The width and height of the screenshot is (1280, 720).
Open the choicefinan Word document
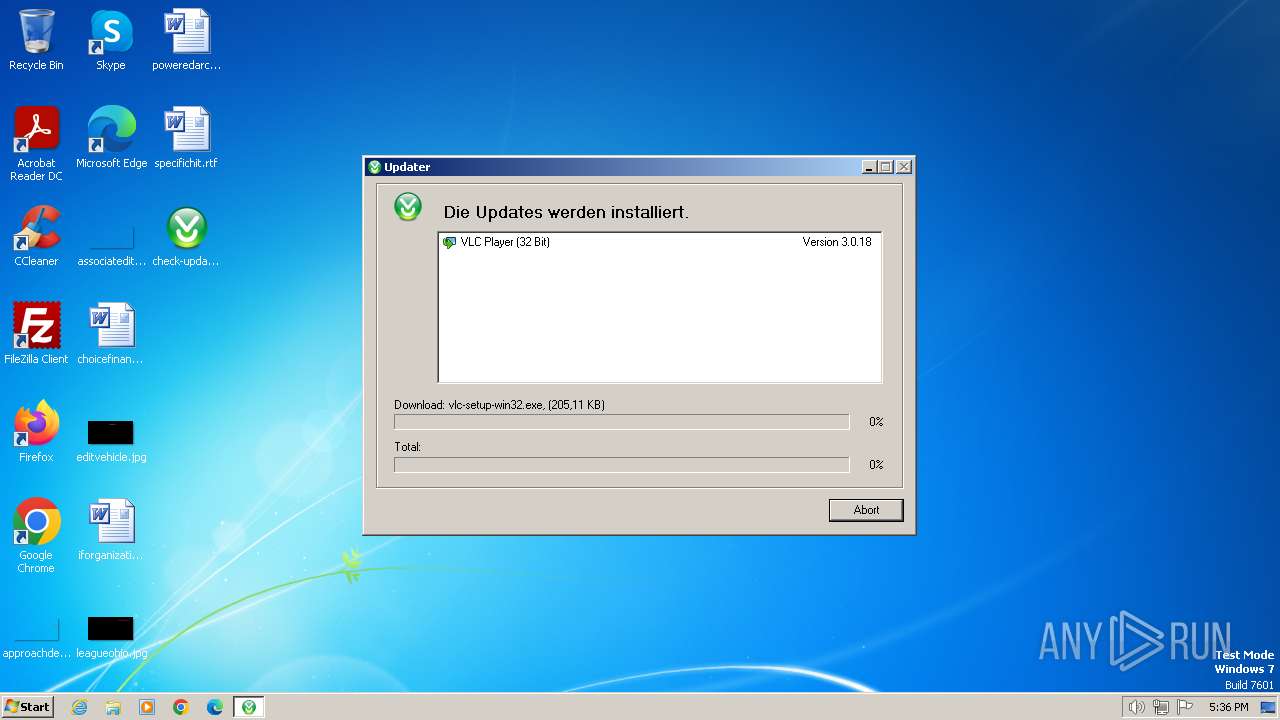coord(111,334)
